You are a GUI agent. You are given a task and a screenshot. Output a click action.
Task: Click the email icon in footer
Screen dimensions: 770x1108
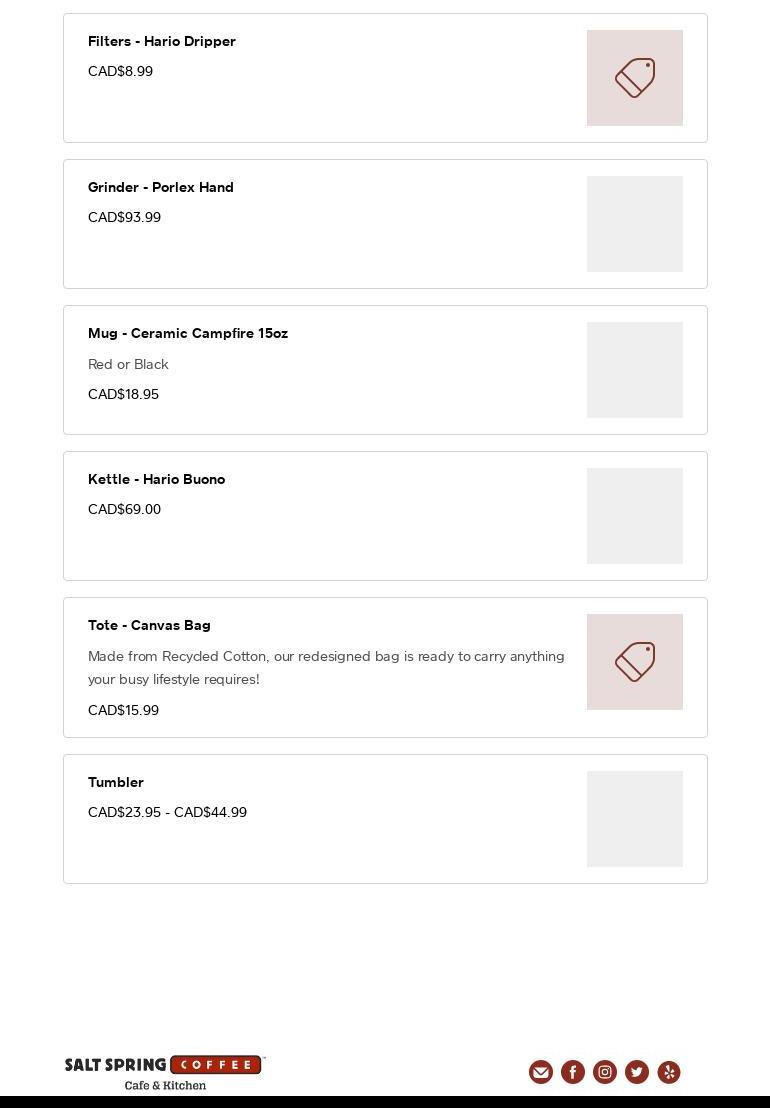541,1072
